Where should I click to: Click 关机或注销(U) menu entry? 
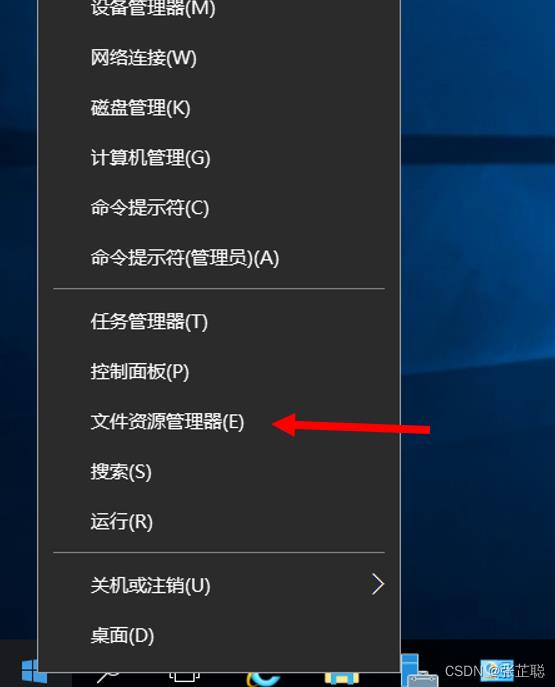click(219, 585)
